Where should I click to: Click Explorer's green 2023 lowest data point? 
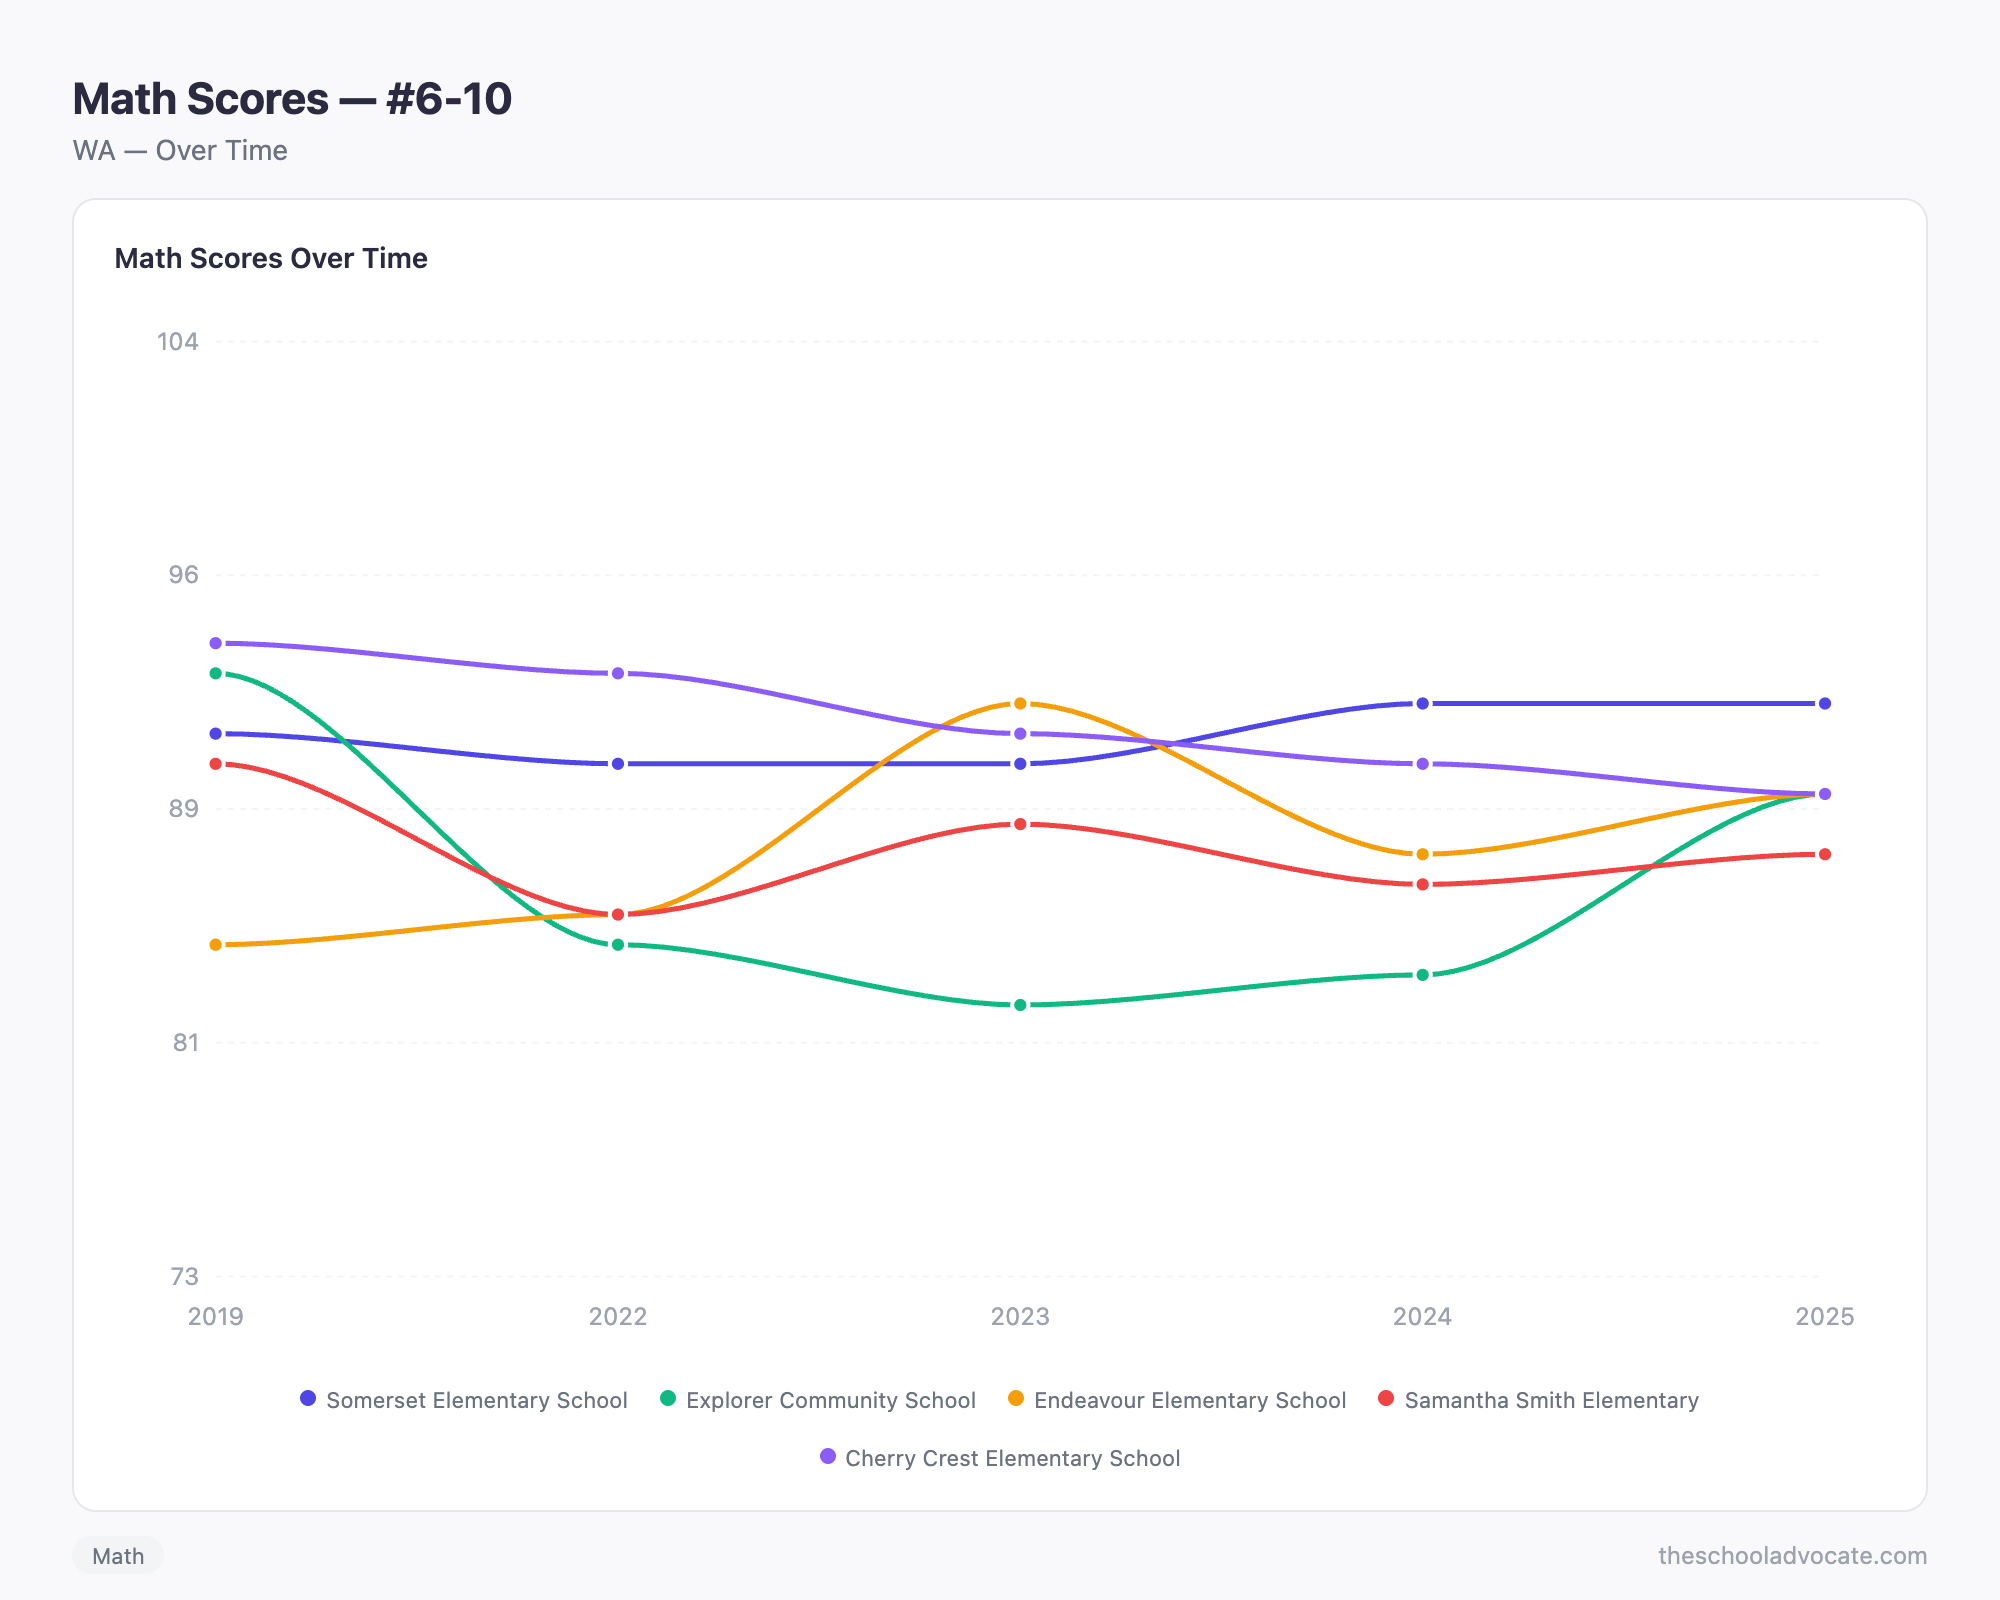coord(1020,1005)
